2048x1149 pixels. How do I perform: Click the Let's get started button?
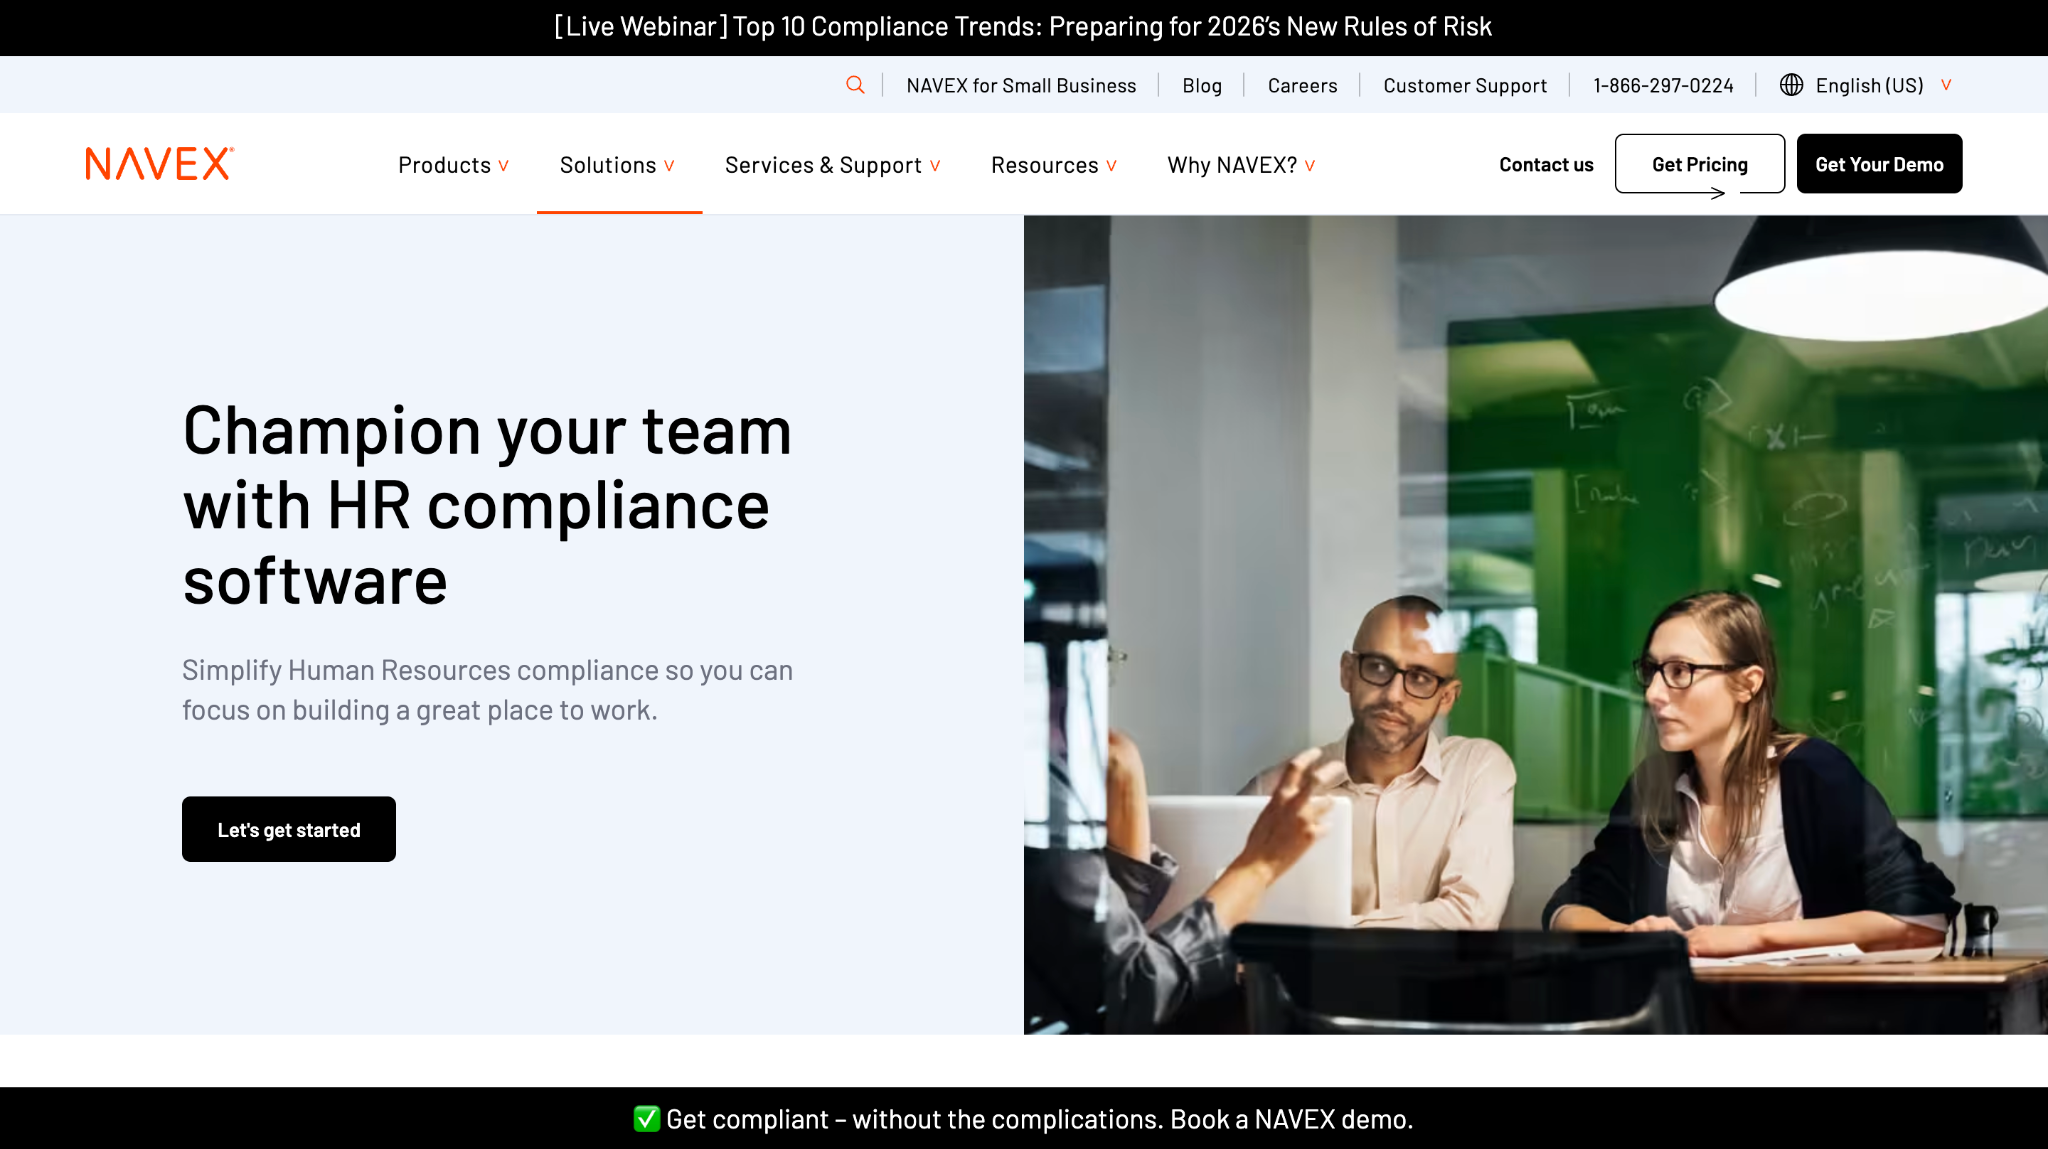[x=288, y=828]
